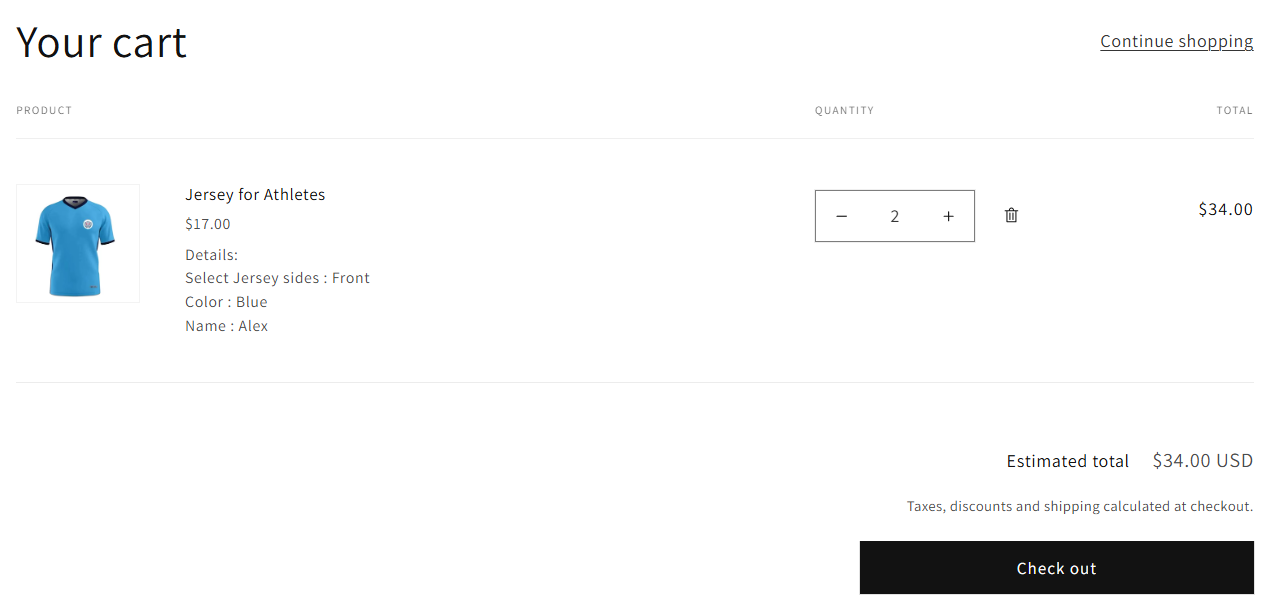Increase jersey quantity with plus icon

coord(948,216)
